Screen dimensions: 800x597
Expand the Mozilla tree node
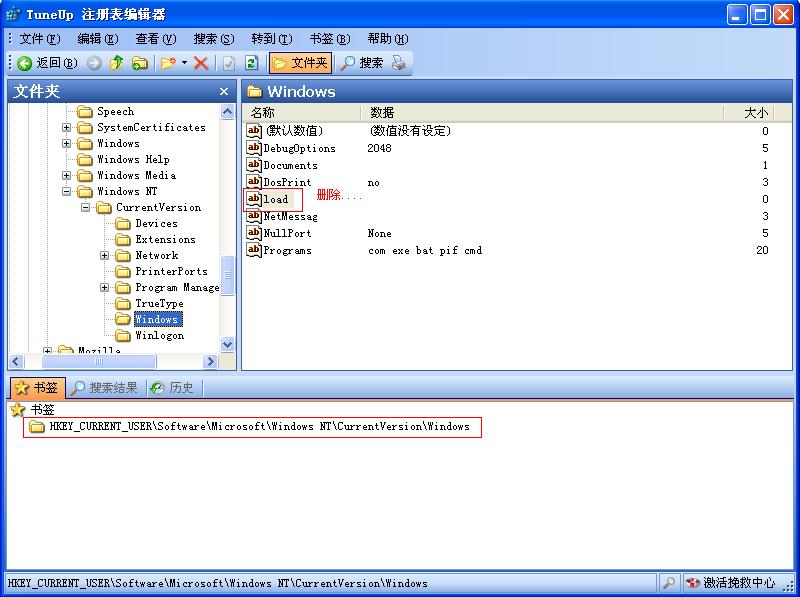click(x=47, y=351)
